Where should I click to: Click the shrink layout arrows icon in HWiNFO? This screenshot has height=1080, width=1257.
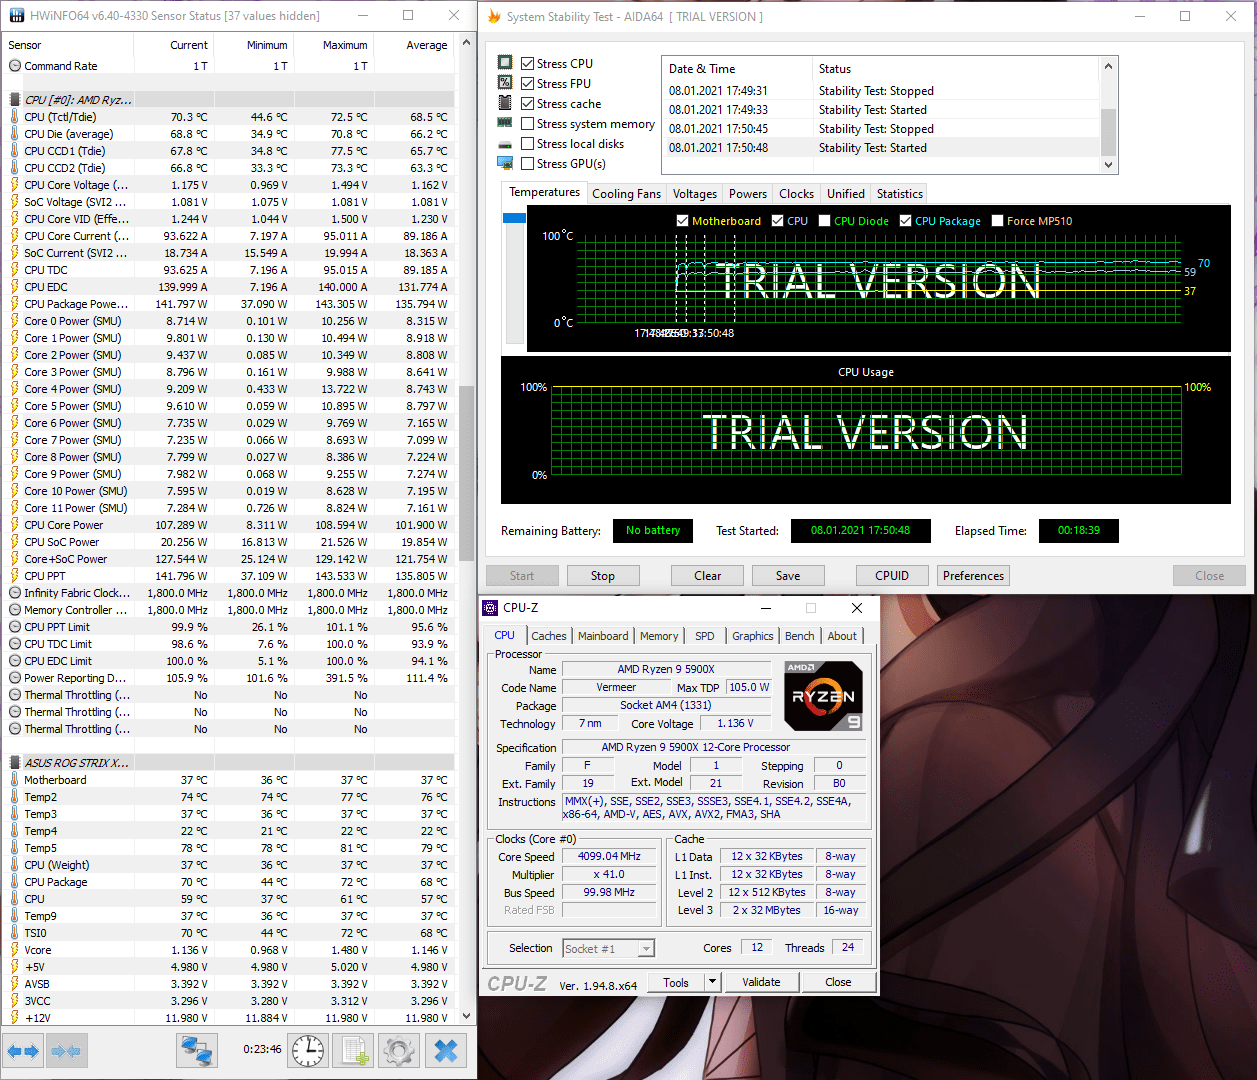tap(66, 1051)
